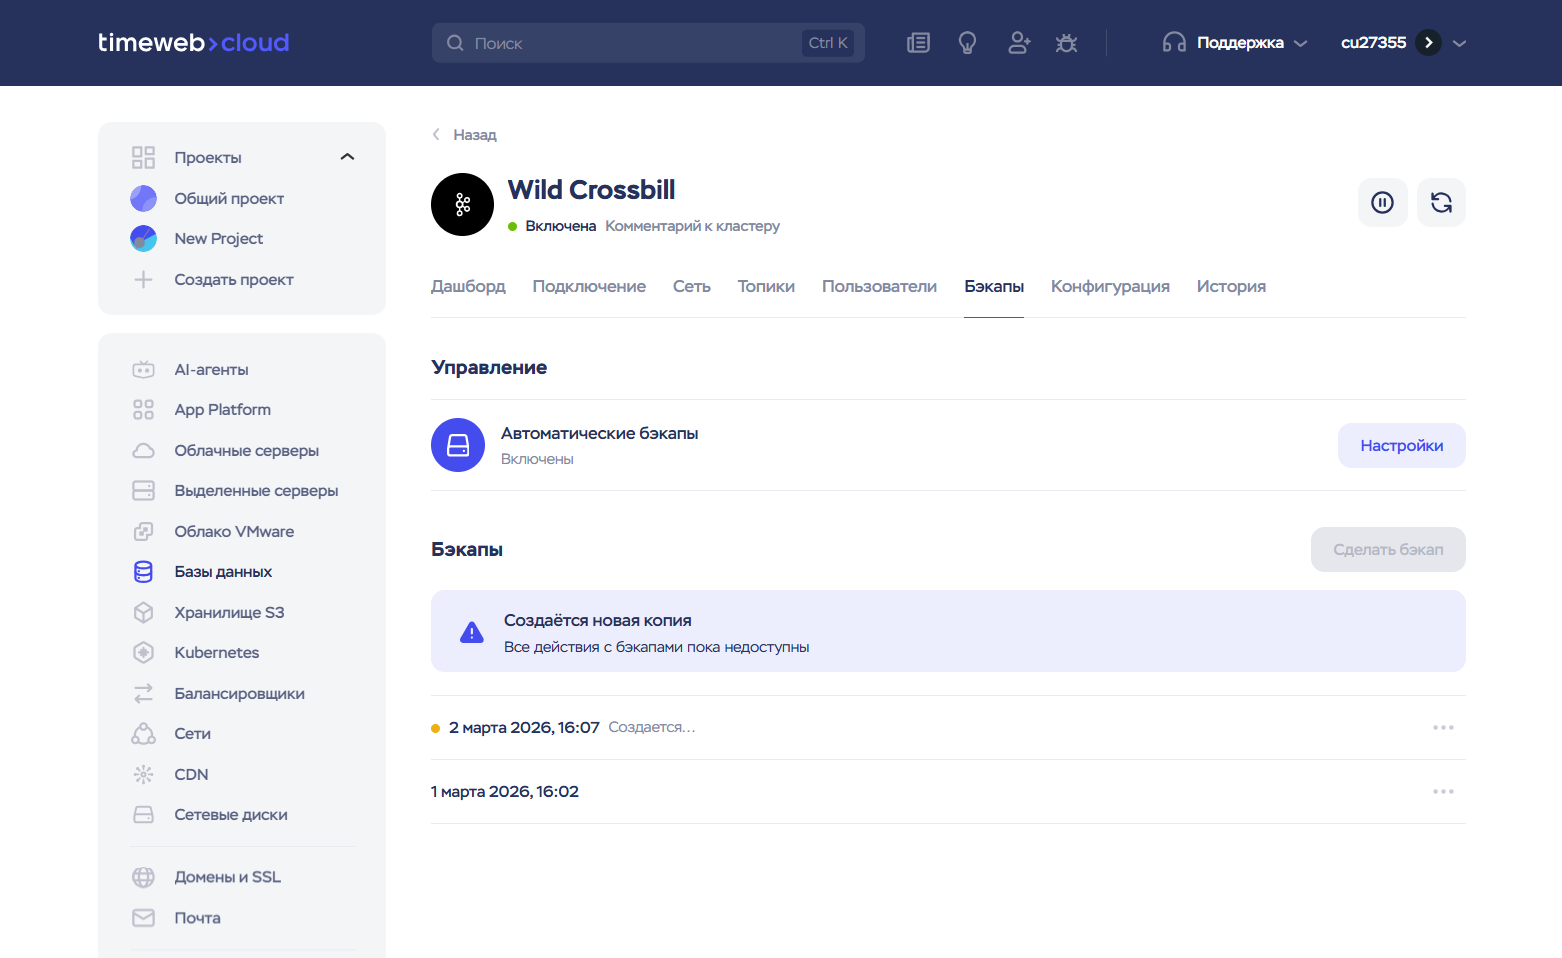Screen dimensions: 1562x958
Task: Open Kubernetes in the sidebar
Action: [216, 653]
